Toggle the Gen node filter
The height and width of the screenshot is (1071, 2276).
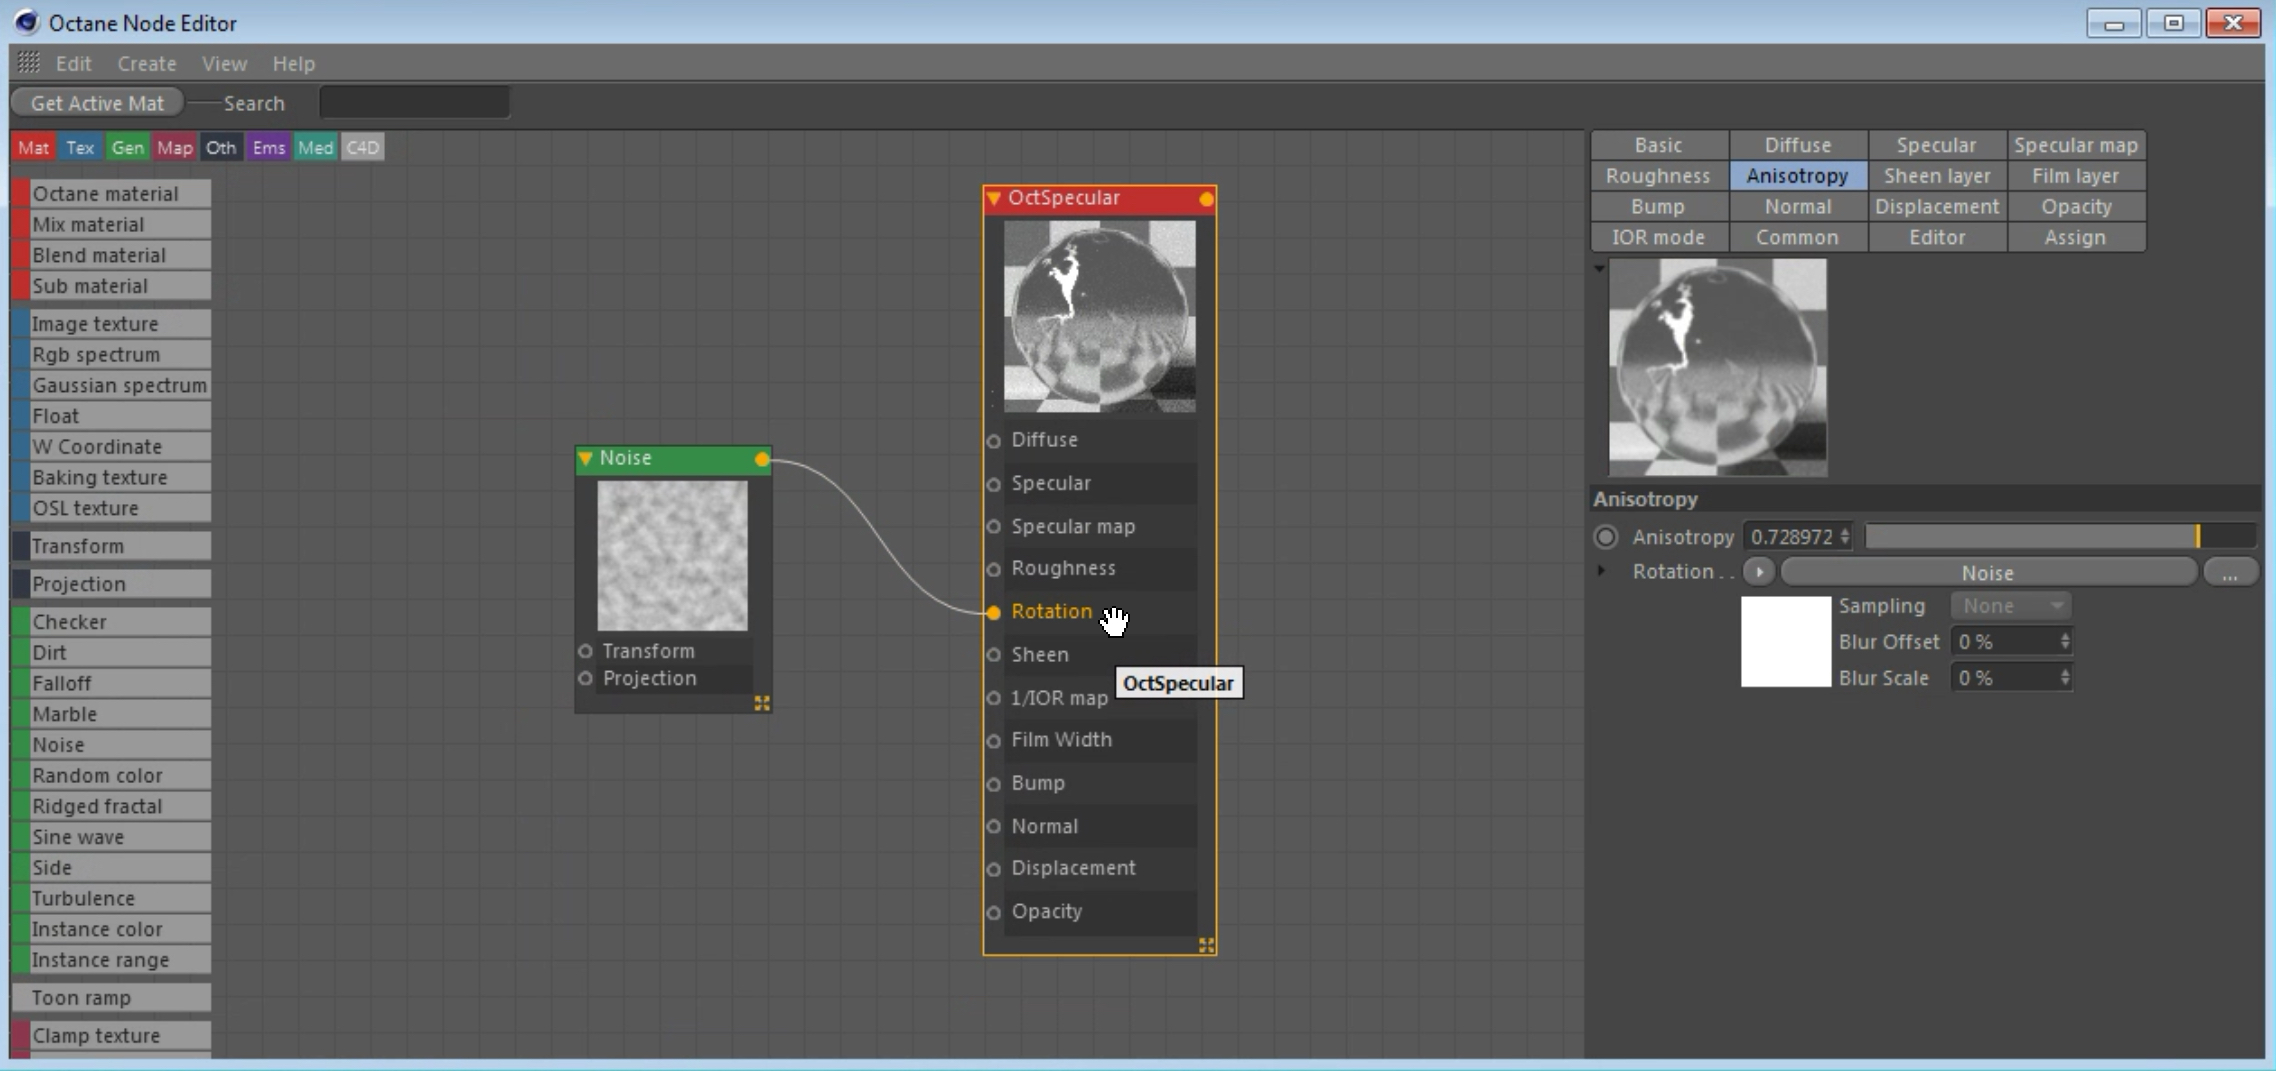(x=128, y=148)
